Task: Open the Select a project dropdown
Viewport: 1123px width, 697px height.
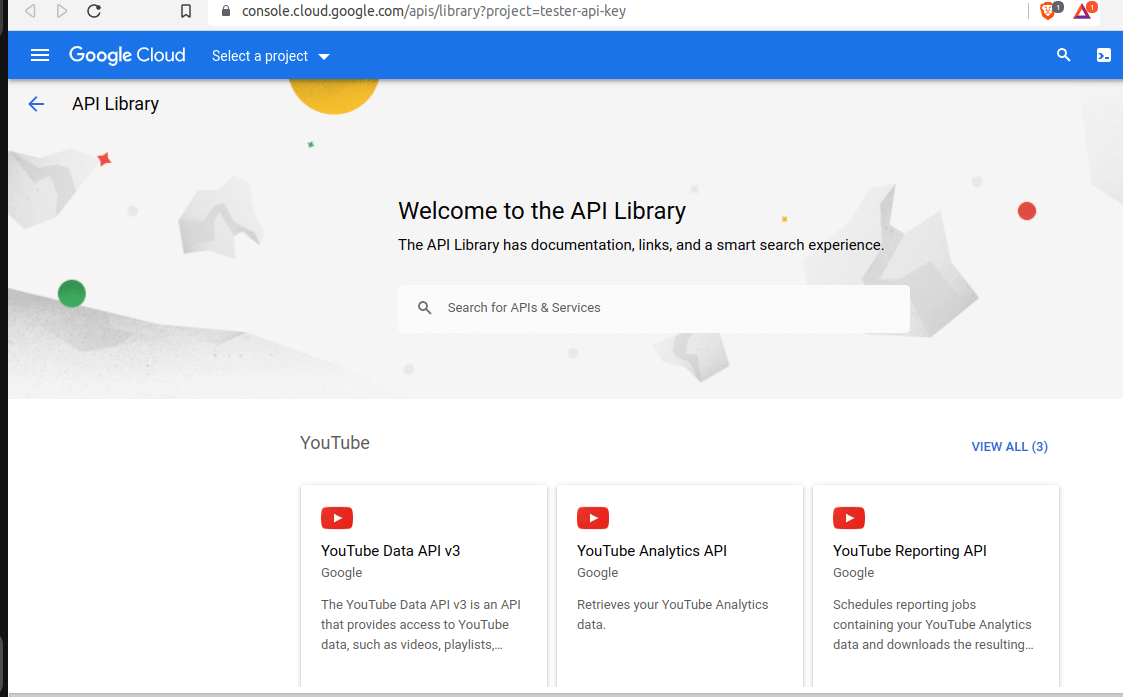Action: pyautogui.click(x=271, y=56)
